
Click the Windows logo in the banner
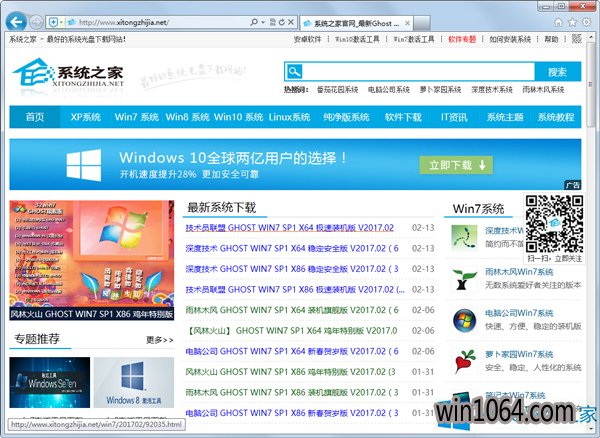click(84, 165)
